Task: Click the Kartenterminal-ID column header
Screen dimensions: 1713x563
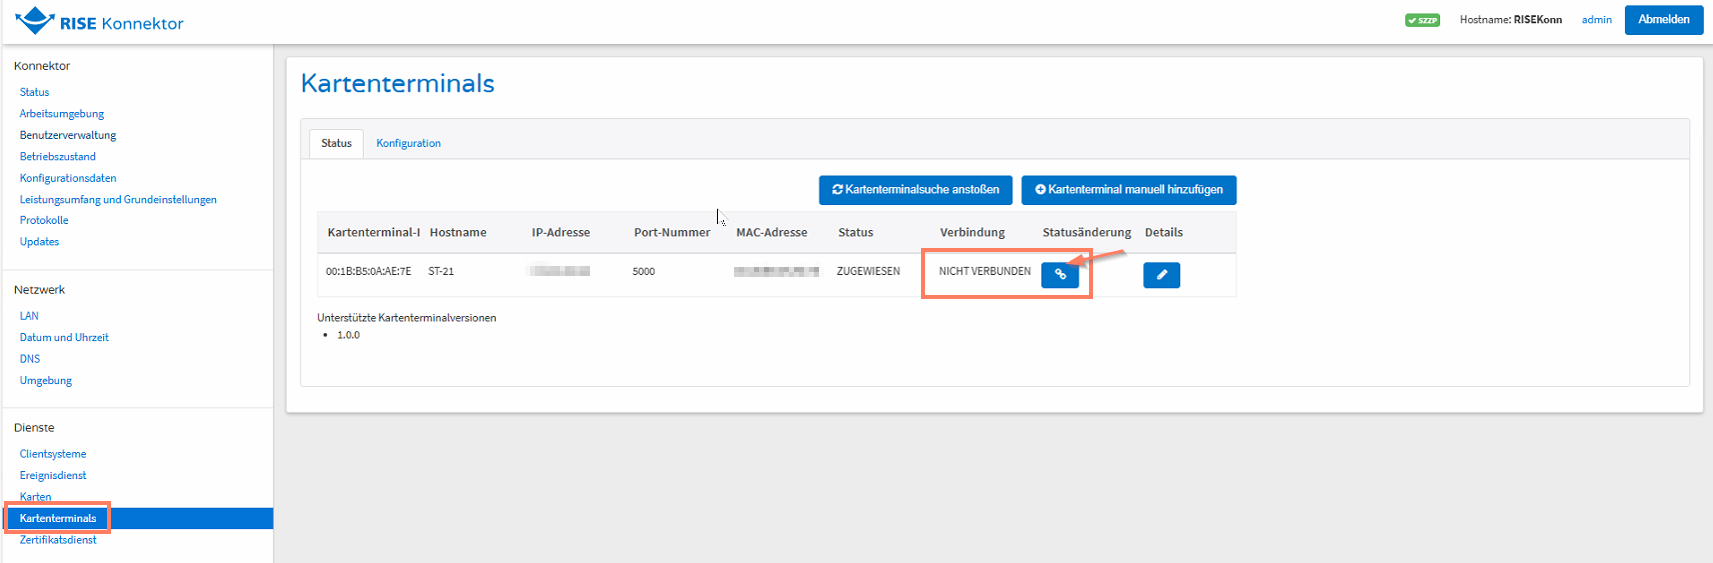Action: point(374,232)
